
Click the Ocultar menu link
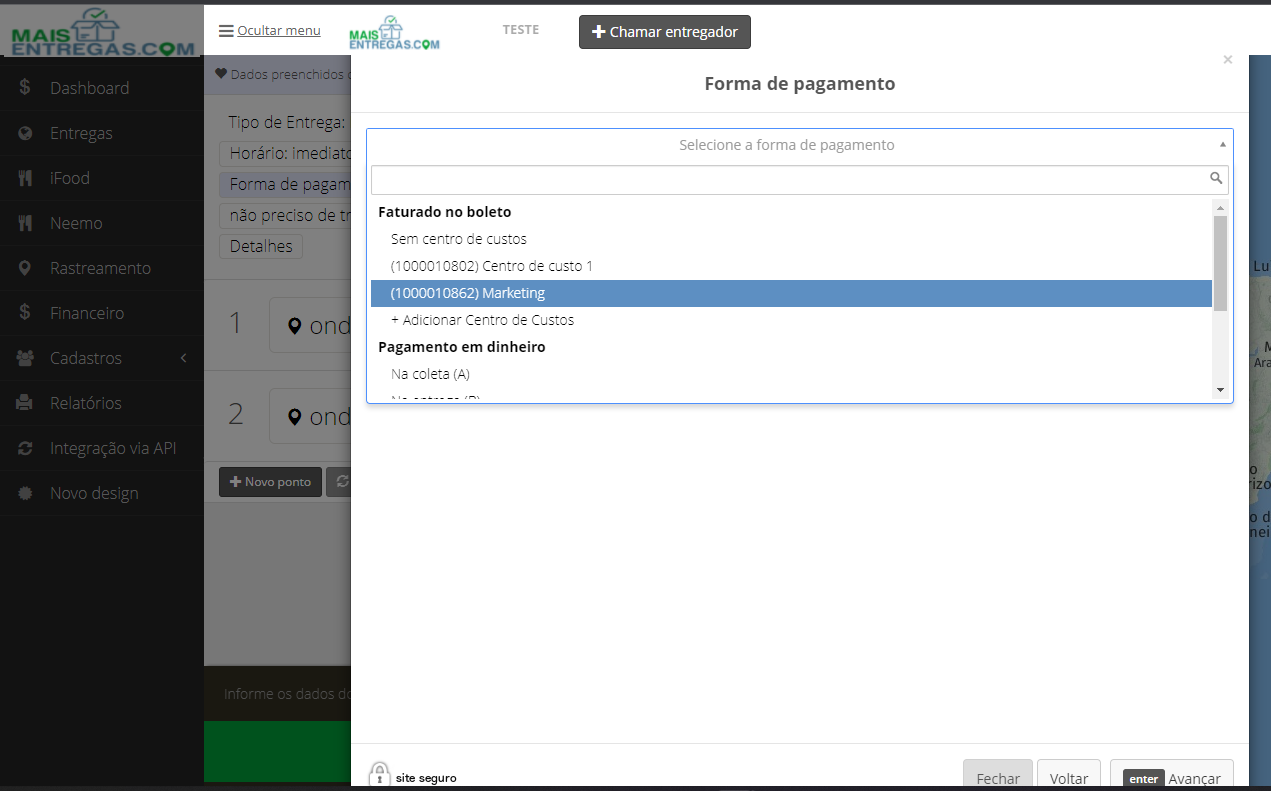click(x=279, y=31)
